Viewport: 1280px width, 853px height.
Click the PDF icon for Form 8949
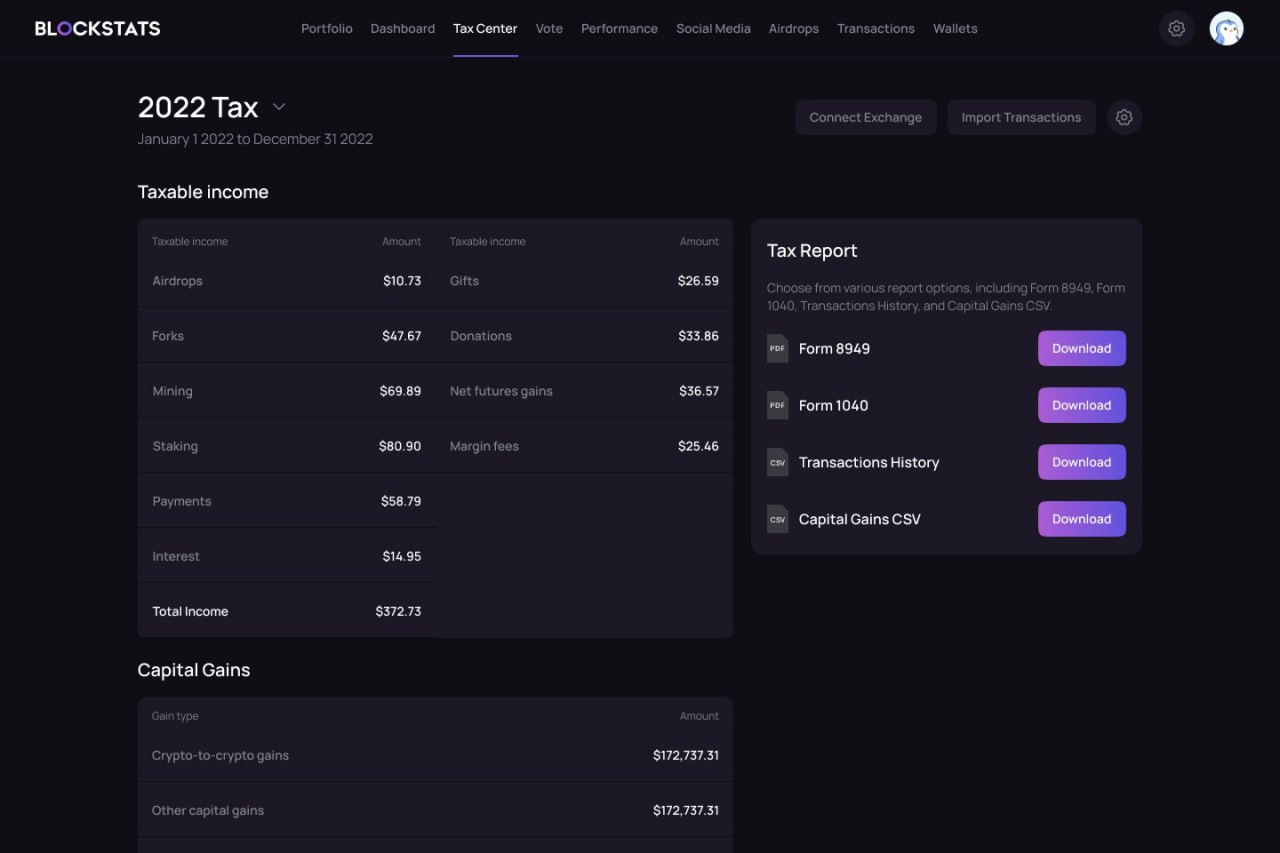(x=777, y=348)
